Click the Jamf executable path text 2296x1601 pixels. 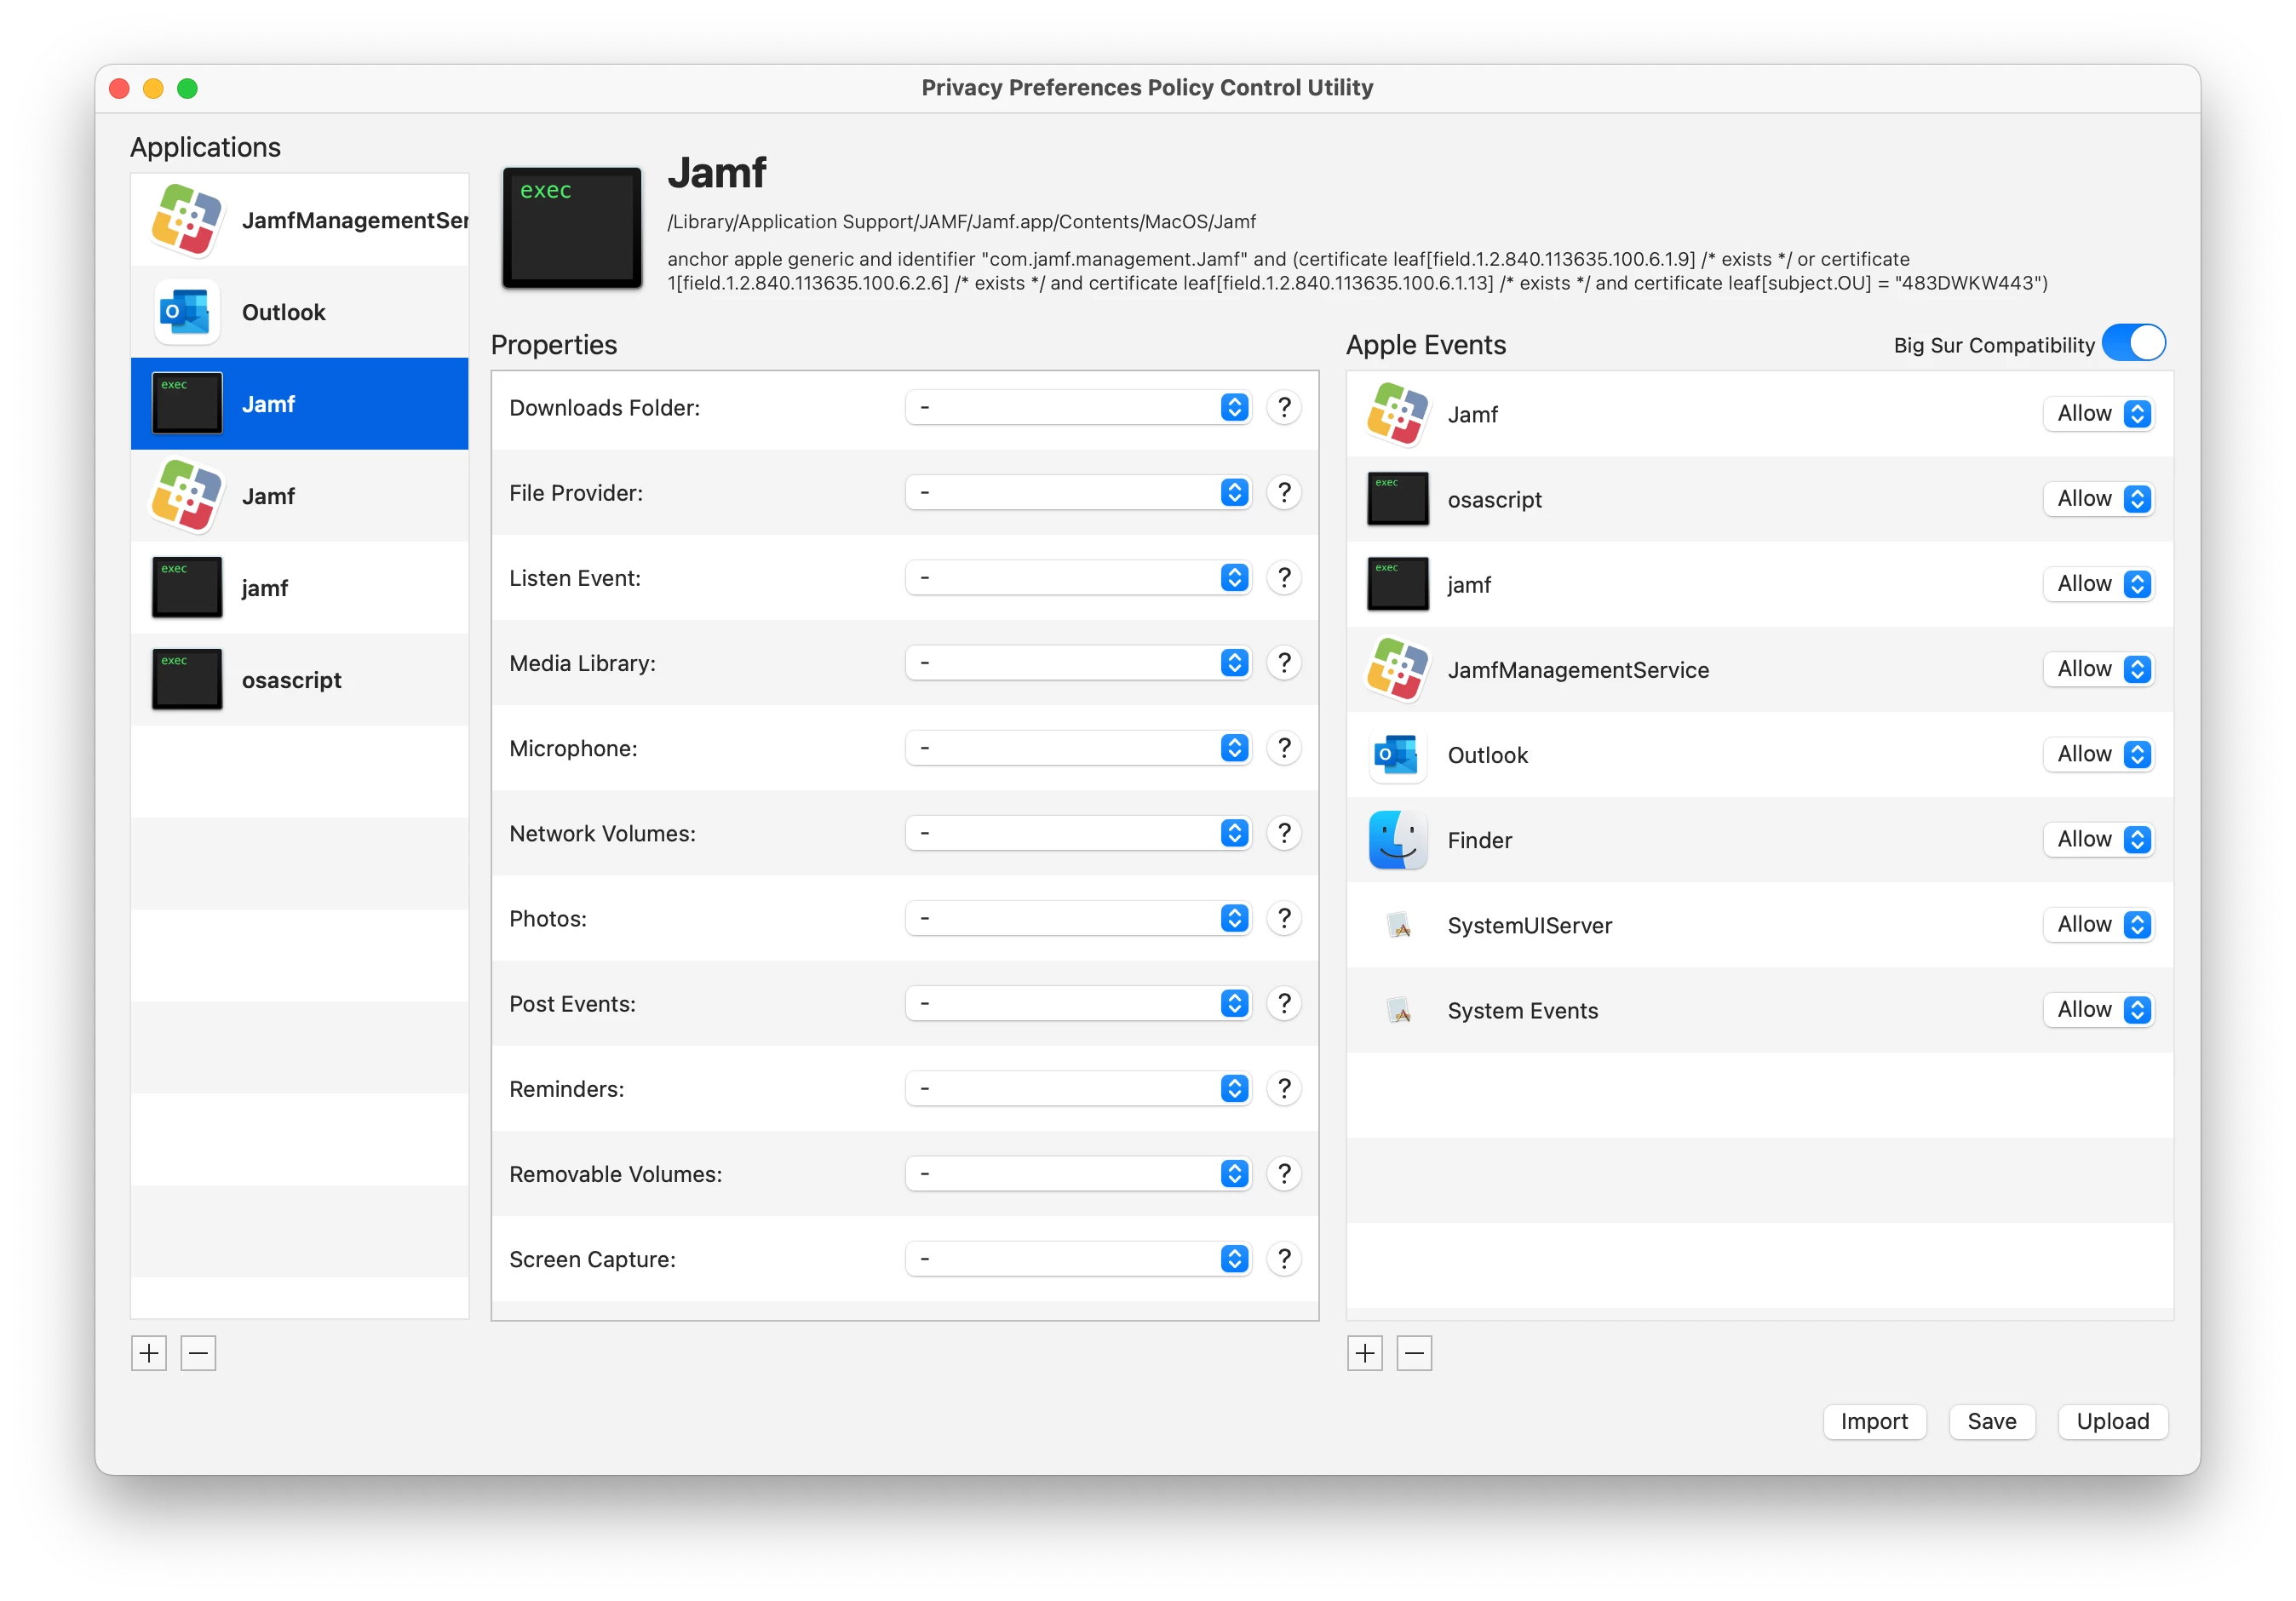click(961, 222)
